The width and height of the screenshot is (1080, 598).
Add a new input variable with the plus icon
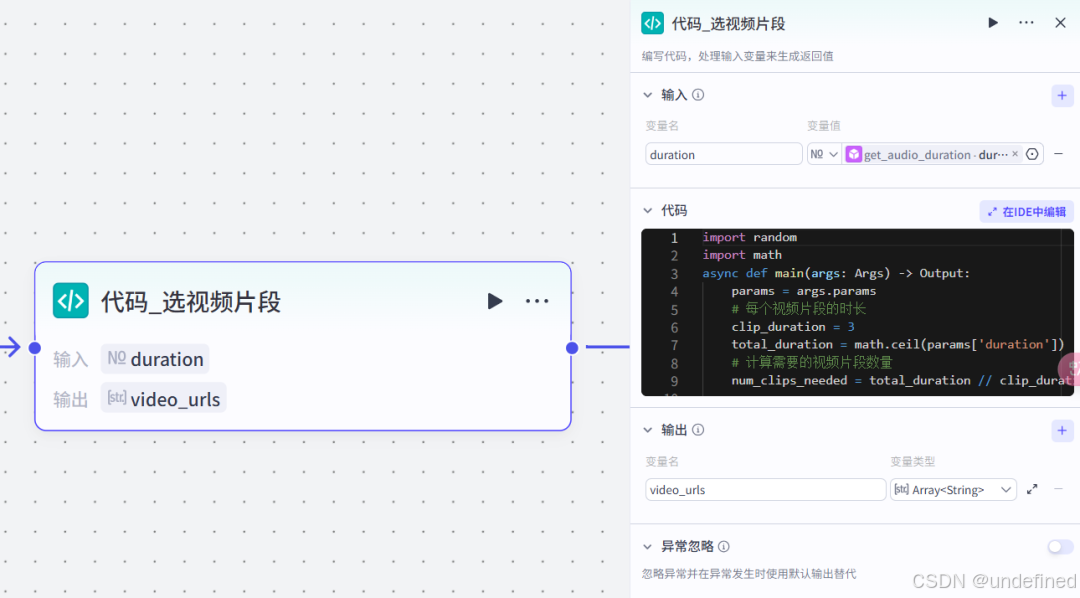tap(1062, 95)
